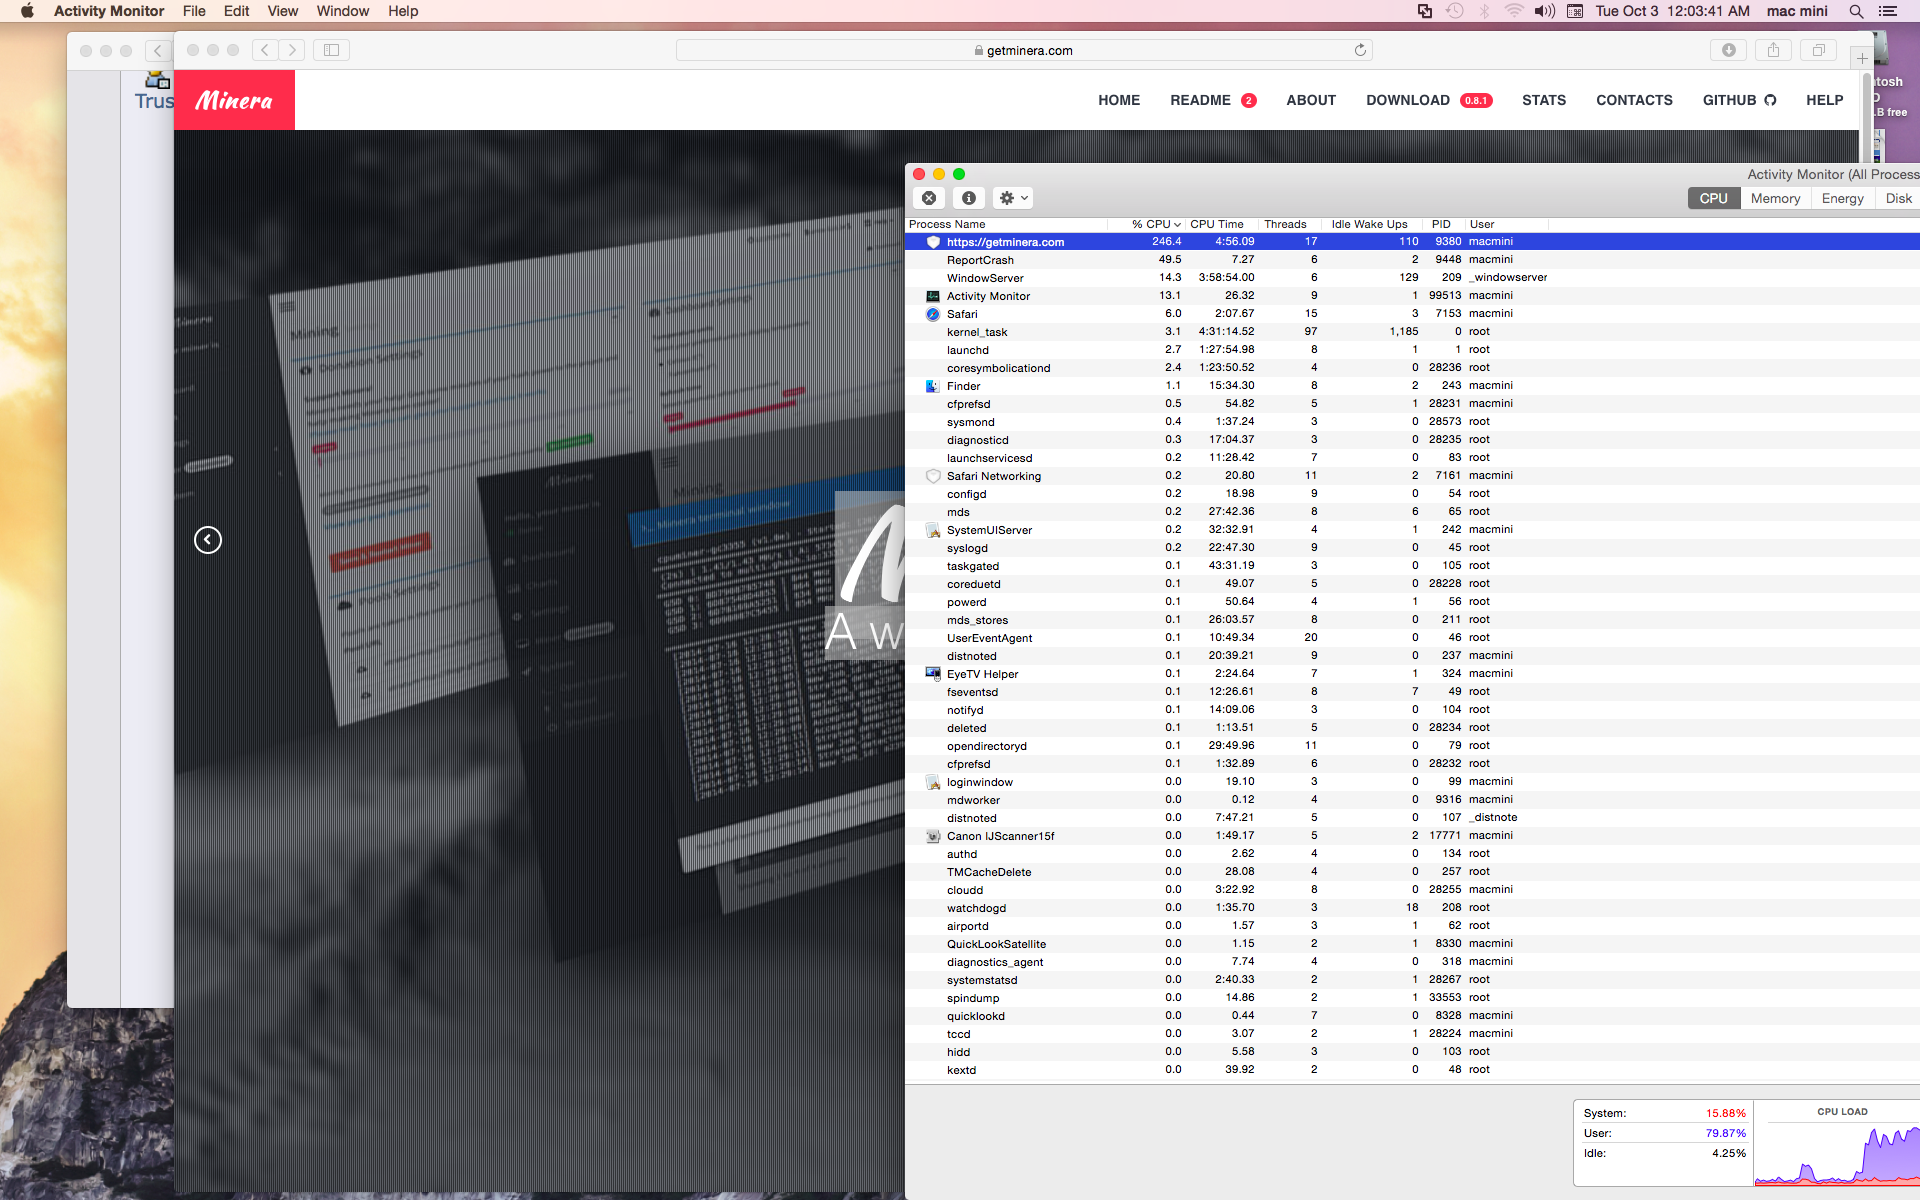Open the View menu

(283, 11)
